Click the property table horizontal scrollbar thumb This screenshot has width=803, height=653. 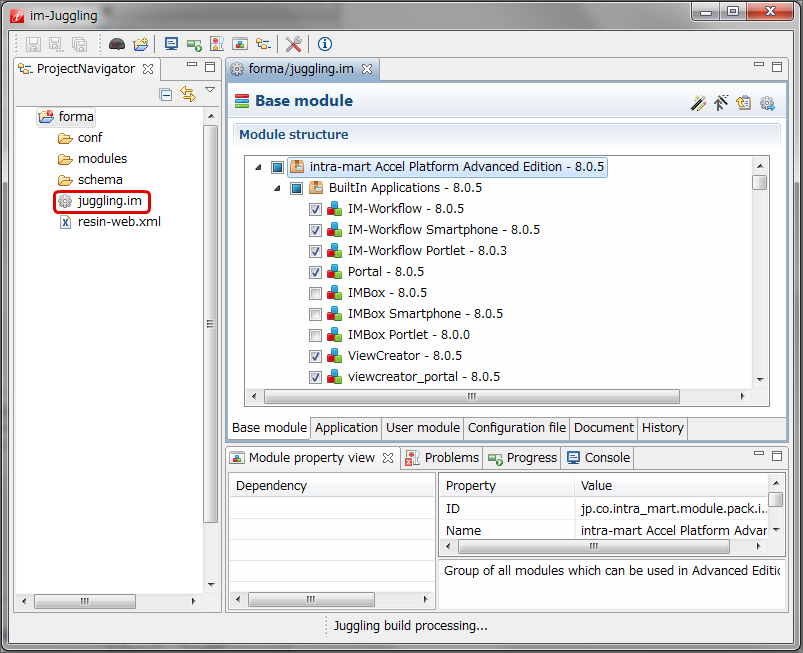594,546
